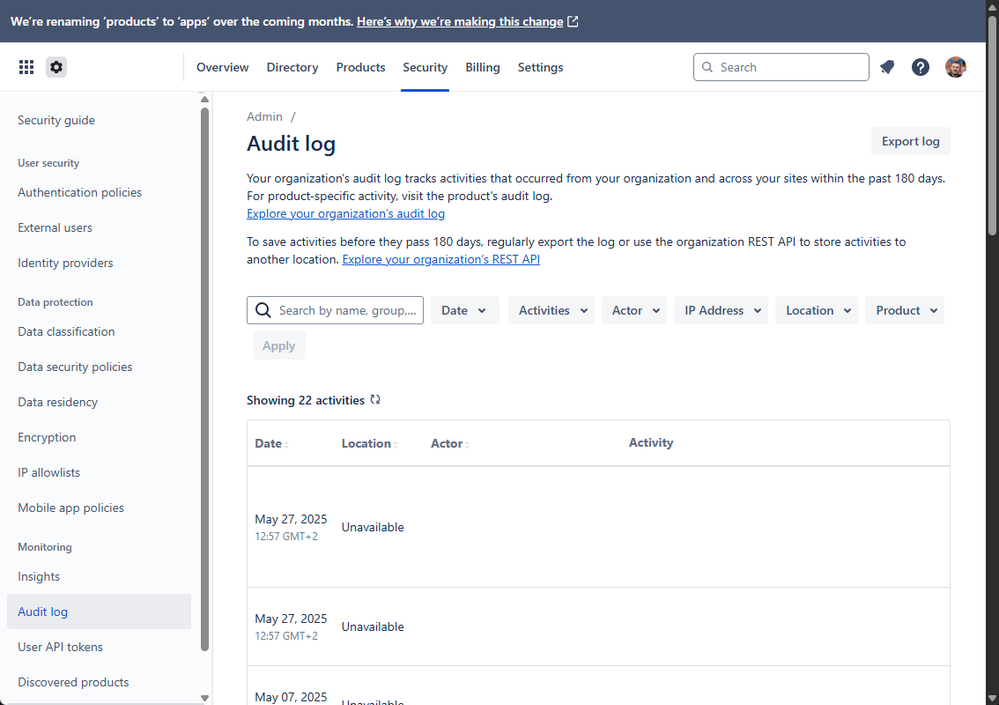Refresh activities with the reload icon
The height and width of the screenshot is (705, 999).
375,399
